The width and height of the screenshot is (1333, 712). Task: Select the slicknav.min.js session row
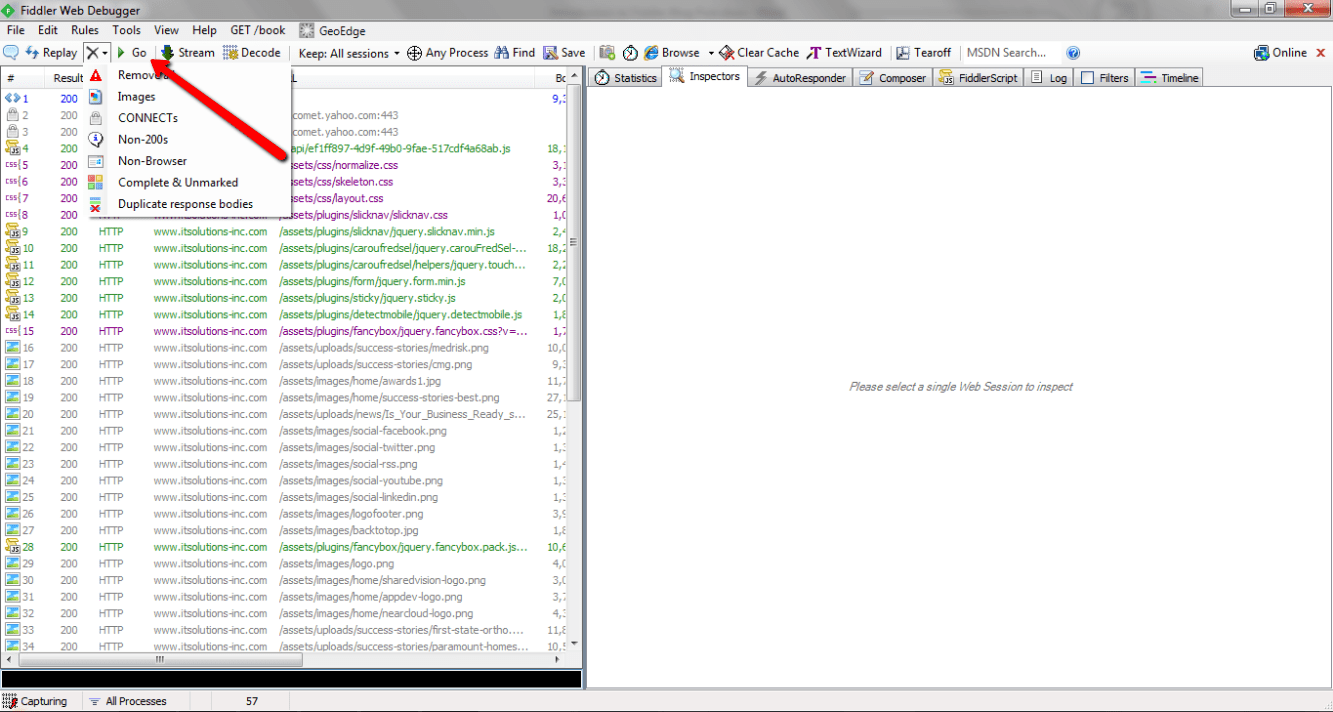[284, 231]
